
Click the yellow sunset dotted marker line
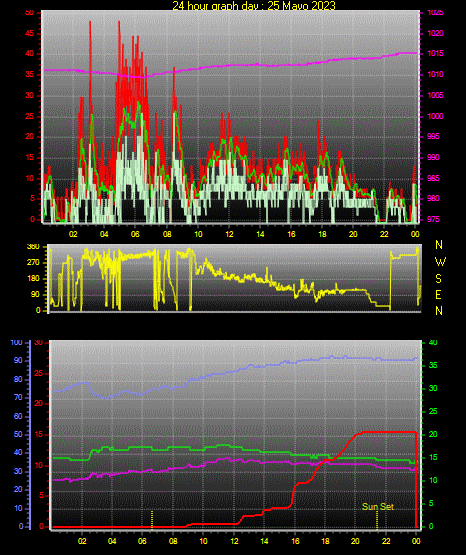tap(377, 520)
